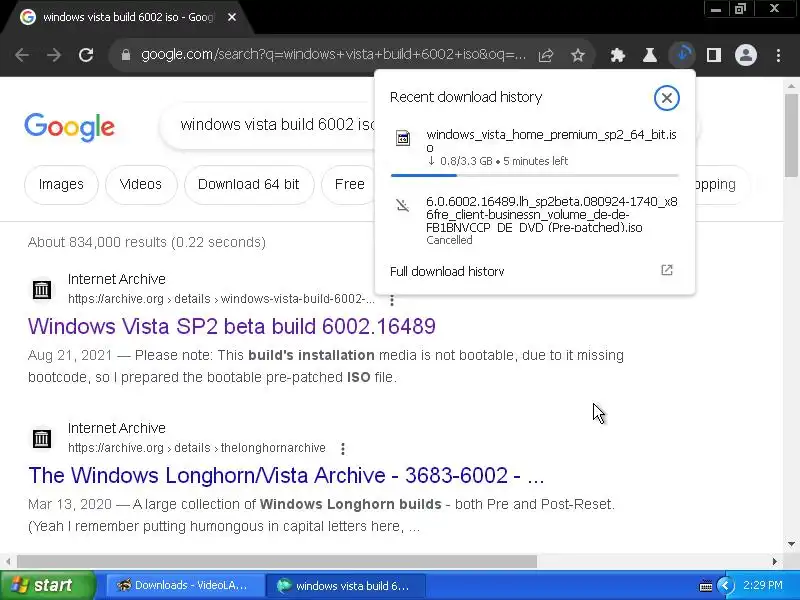
Task: Select the Free filter chip
Action: click(349, 184)
